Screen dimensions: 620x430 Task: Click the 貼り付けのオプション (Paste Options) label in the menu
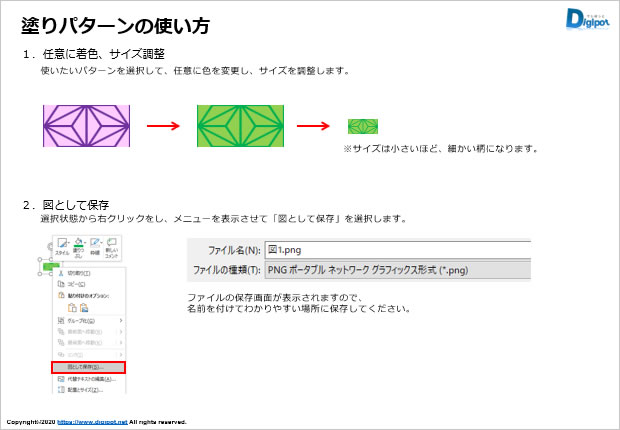[x=89, y=296]
